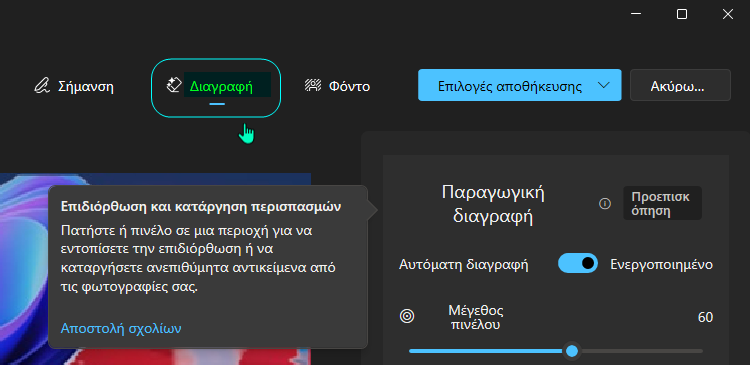Close the window with the X icon
The width and height of the screenshot is (750, 365).
[x=728, y=14]
